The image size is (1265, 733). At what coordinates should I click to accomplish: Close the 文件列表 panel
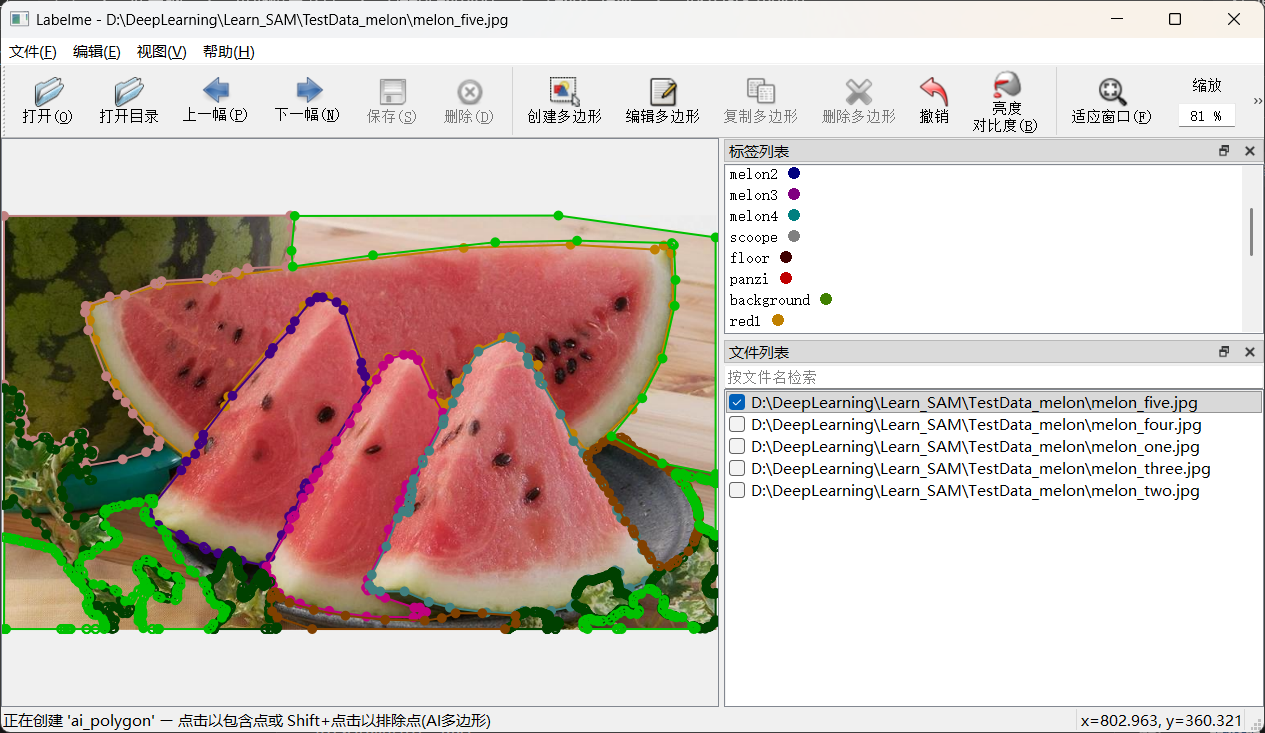pyautogui.click(x=1249, y=352)
